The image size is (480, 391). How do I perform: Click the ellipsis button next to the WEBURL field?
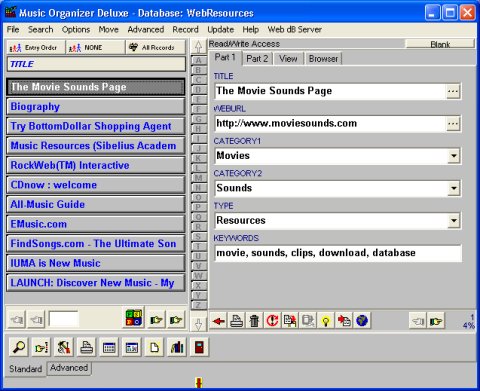[x=453, y=124]
